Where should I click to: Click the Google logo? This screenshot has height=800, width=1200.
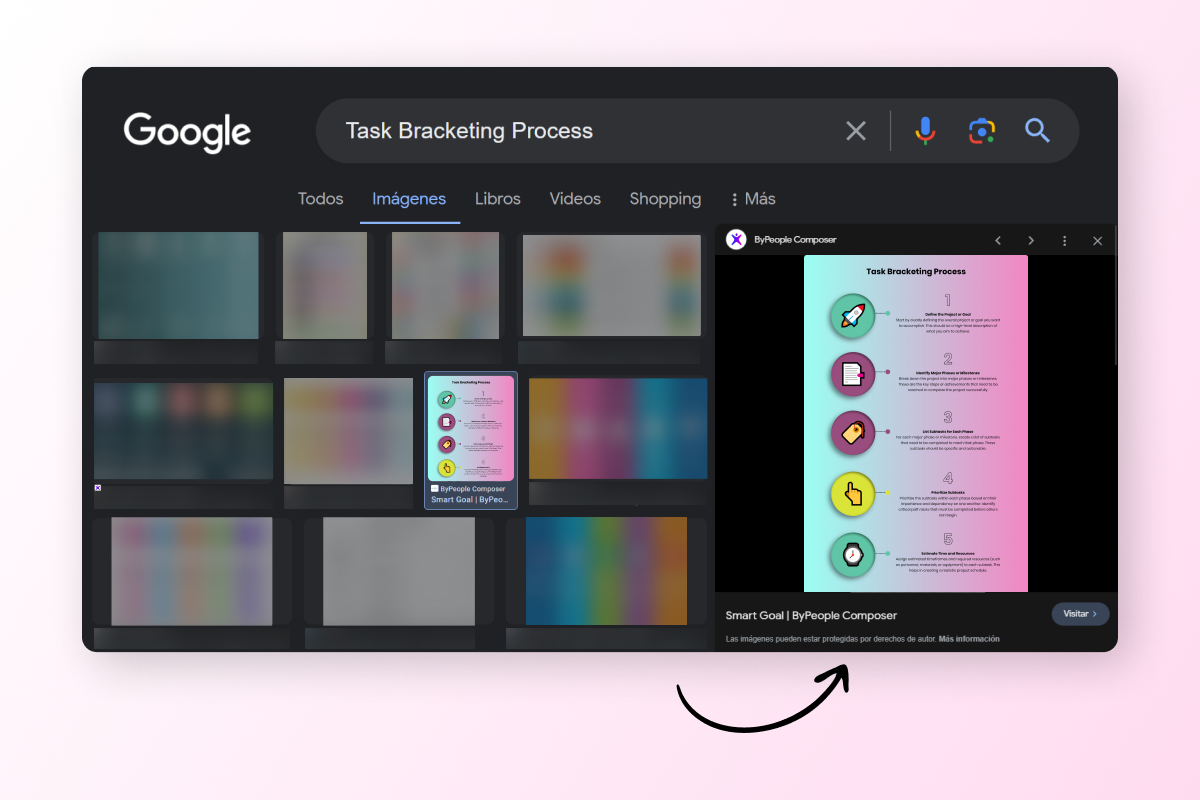187,131
